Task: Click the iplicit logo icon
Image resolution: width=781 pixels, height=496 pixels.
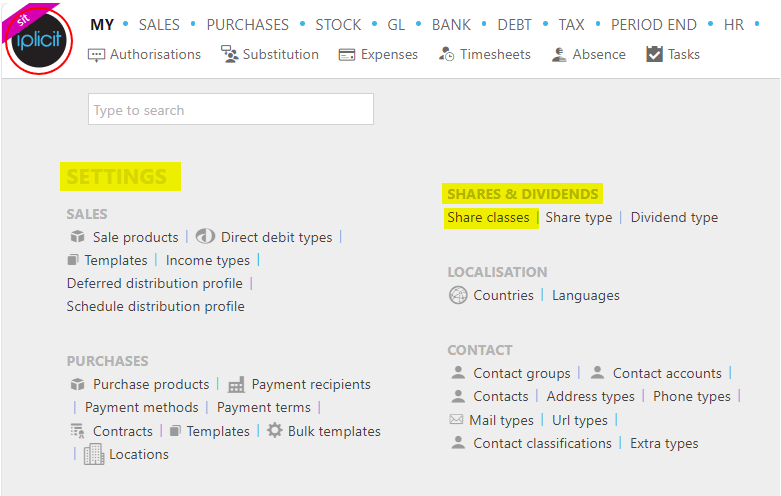Action: (x=38, y=40)
